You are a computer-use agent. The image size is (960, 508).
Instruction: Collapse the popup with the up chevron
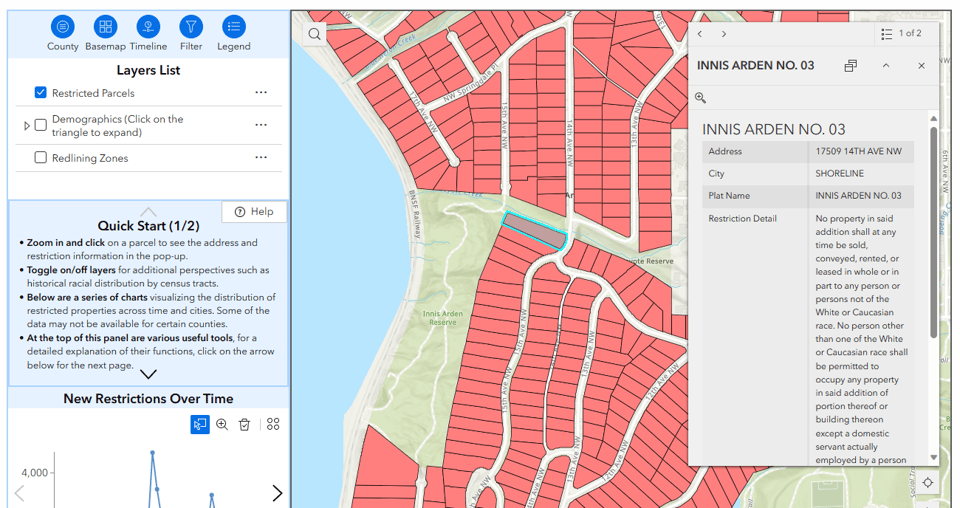[886, 66]
